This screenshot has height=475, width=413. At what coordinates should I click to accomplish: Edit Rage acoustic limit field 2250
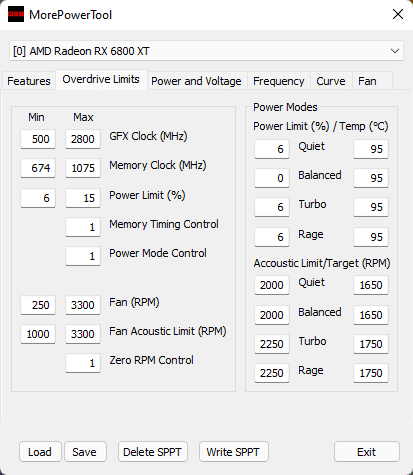[x=272, y=373]
